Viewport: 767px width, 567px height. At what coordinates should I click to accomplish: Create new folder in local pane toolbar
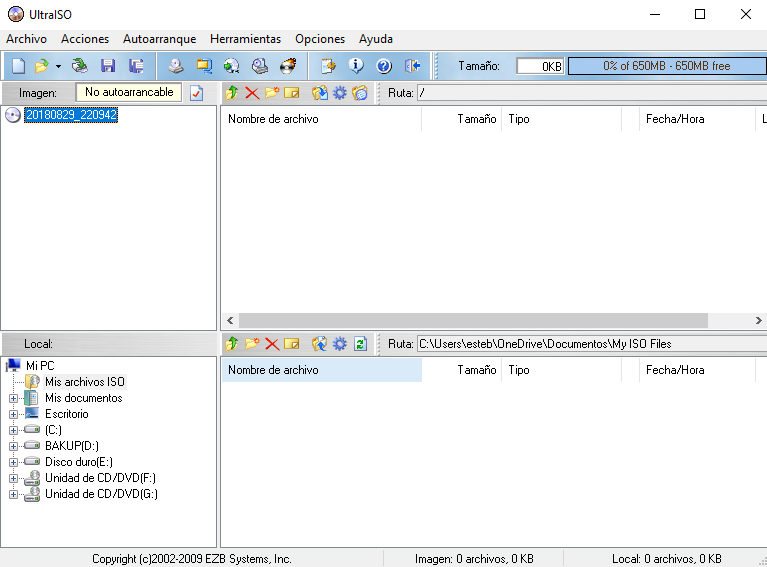click(252, 344)
